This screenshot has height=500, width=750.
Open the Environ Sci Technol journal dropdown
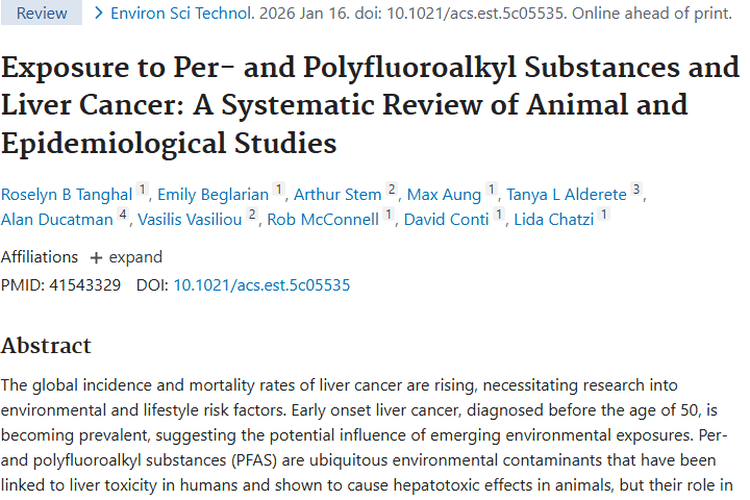180,14
